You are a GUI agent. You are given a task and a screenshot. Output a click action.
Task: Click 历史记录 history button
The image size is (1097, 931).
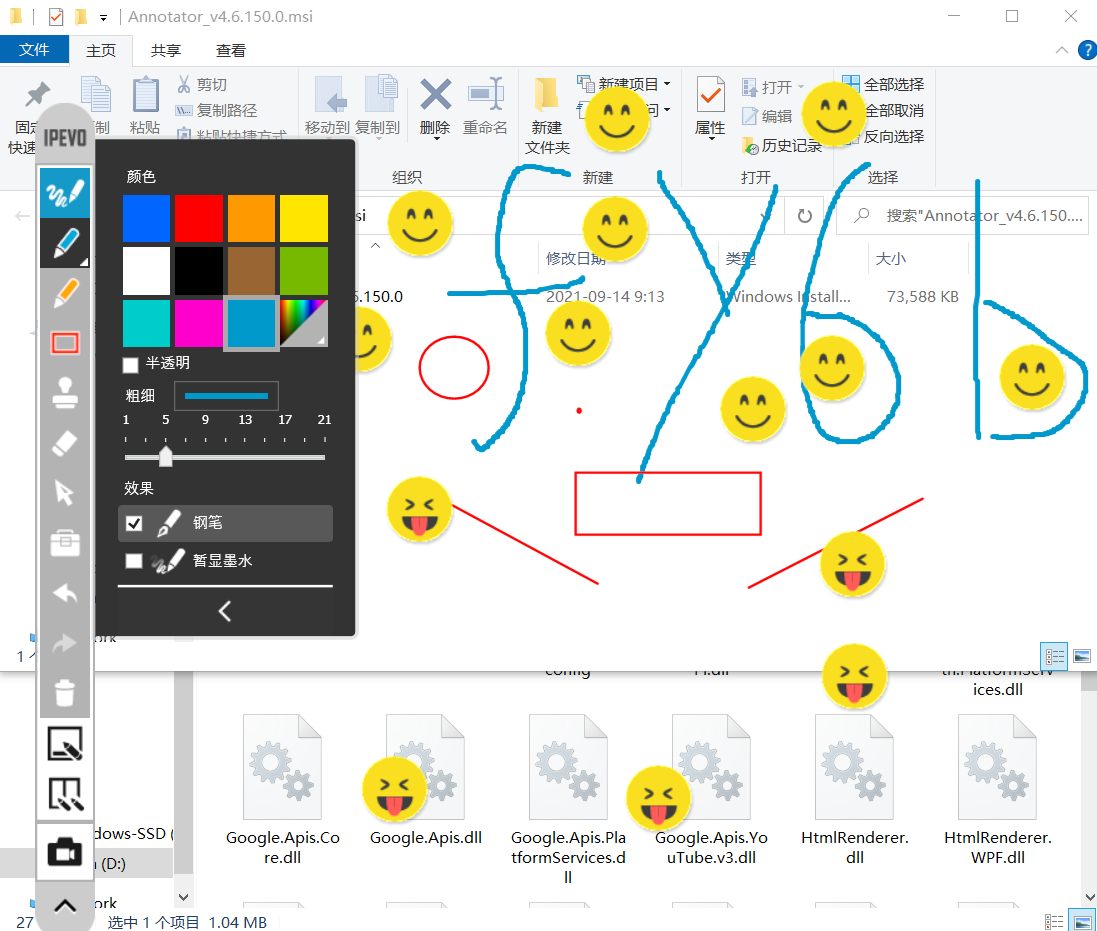click(782, 145)
